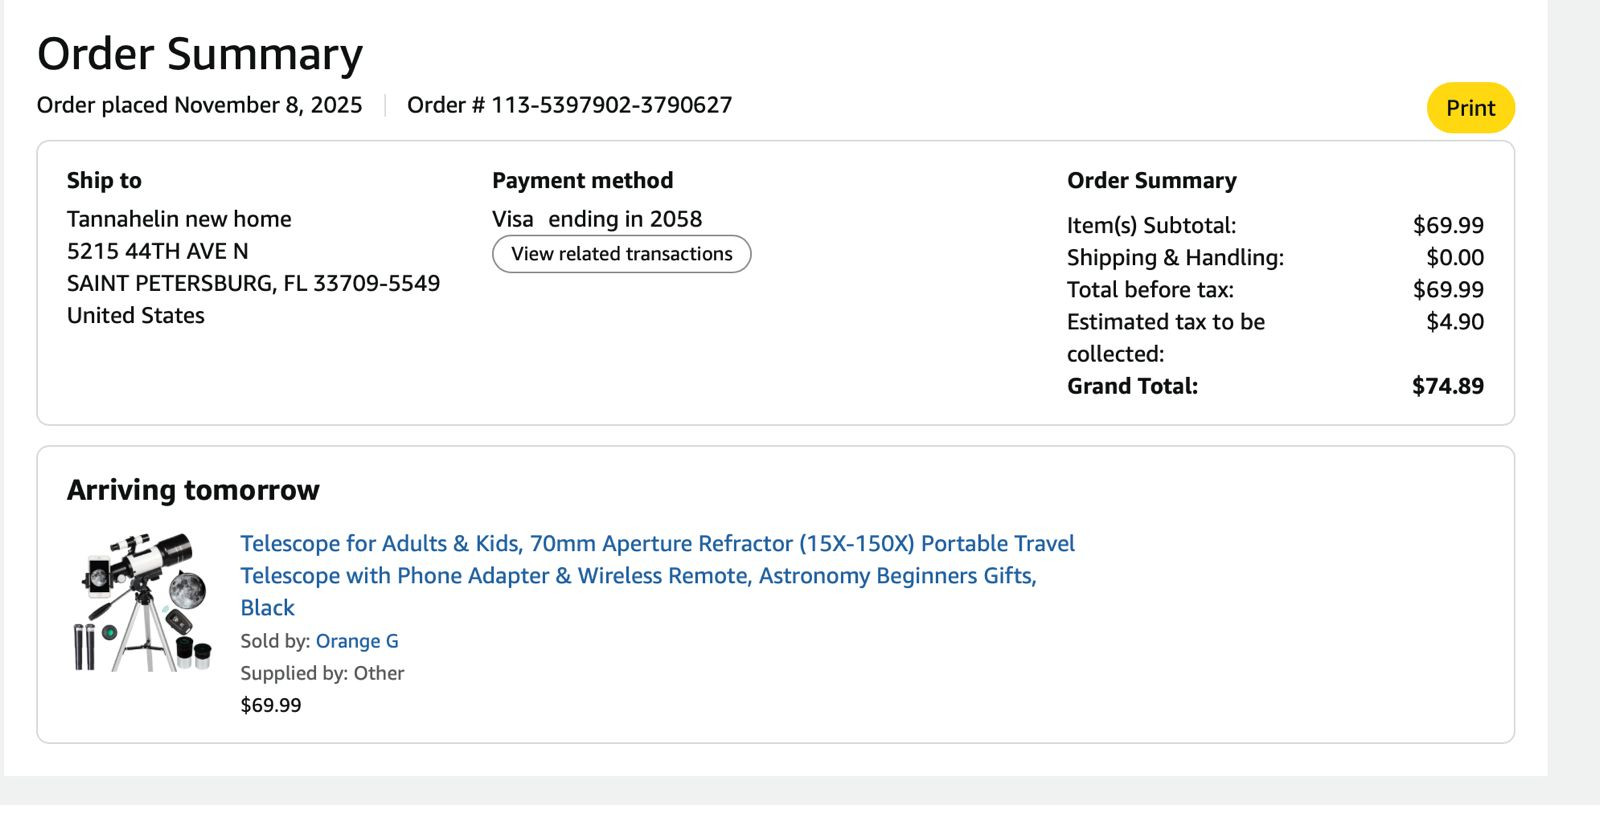Click the Arriving tomorrow heading
This screenshot has width=1600, height=818.
click(193, 490)
